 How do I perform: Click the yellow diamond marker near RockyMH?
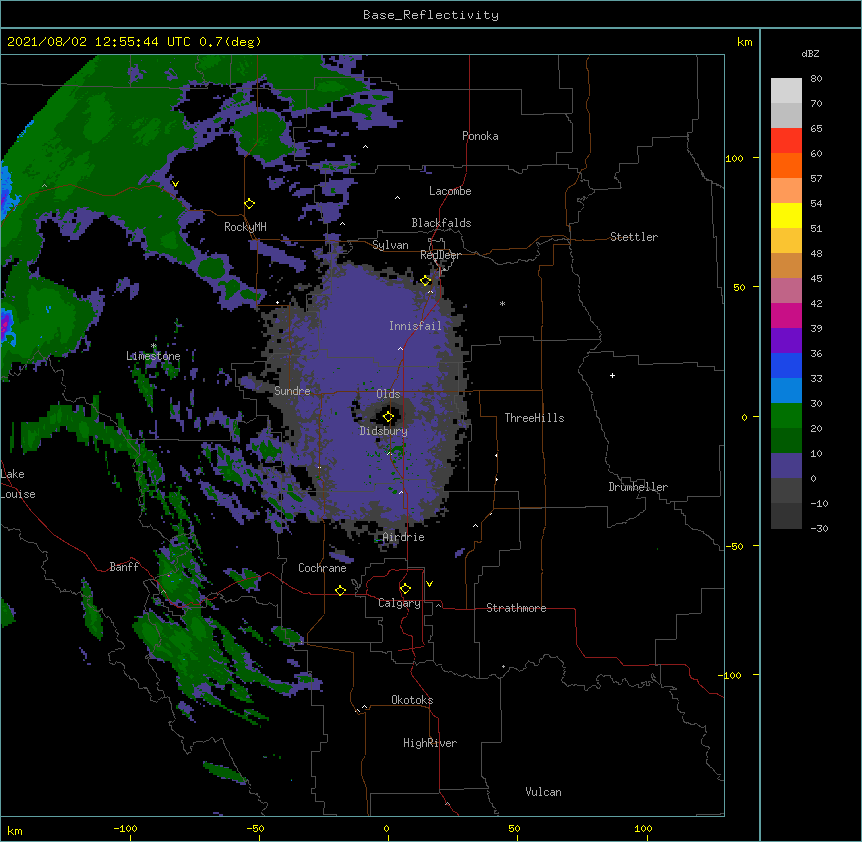pos(249,204)
